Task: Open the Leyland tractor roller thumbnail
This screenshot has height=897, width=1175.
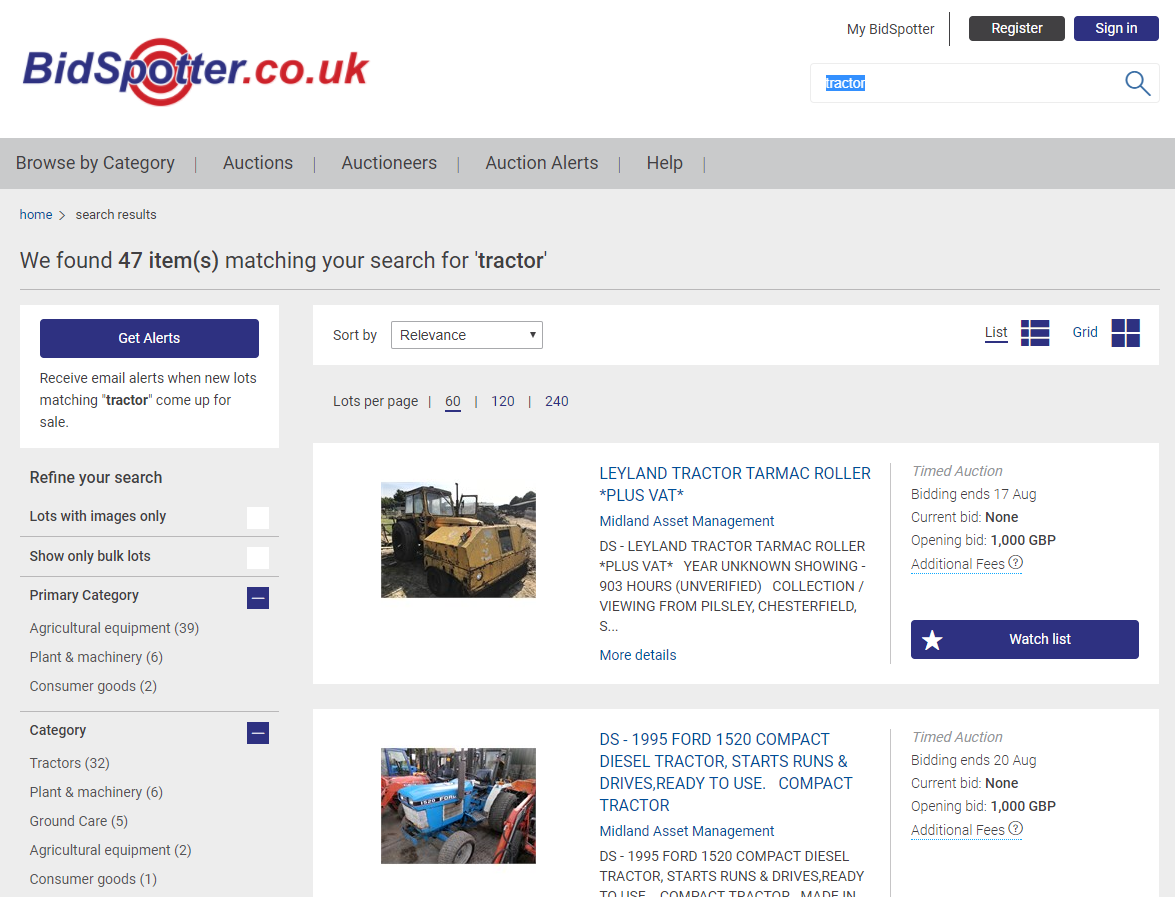Action: point(458,540)
